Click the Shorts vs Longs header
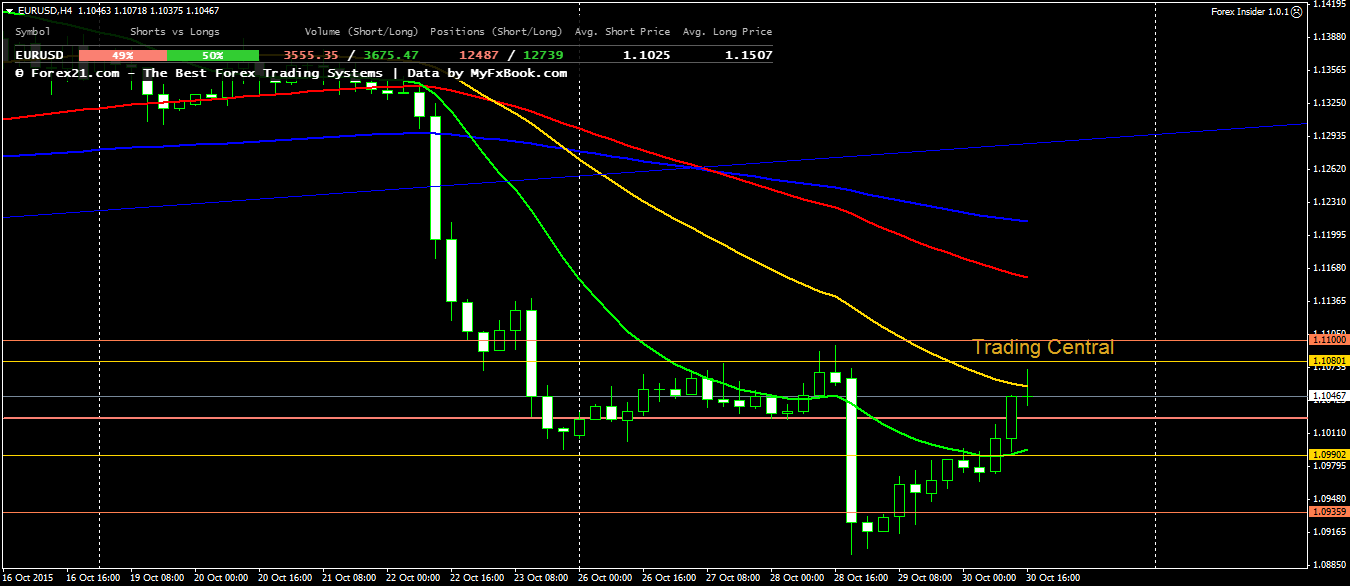1350x586 pixels. pyautogui.click(x=176, y=32)
